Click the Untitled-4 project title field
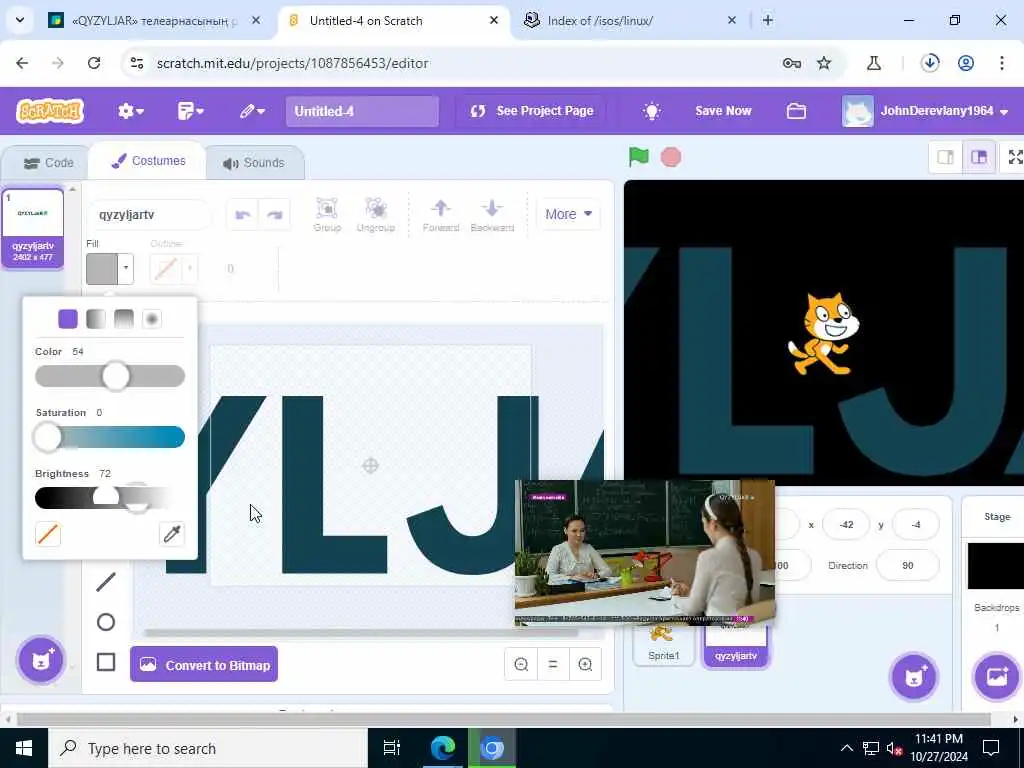This screenshot has width=1024, height=768. point(362,111)
